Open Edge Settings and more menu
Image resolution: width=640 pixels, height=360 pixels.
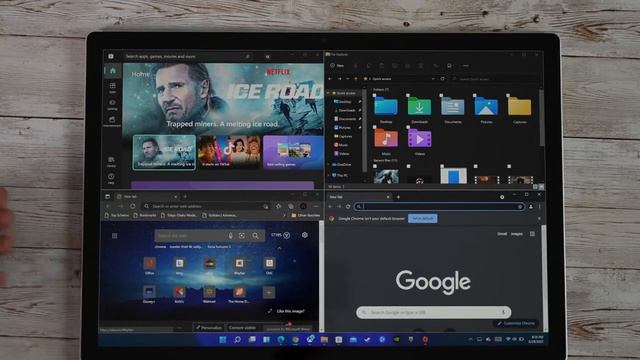point(316,207)
